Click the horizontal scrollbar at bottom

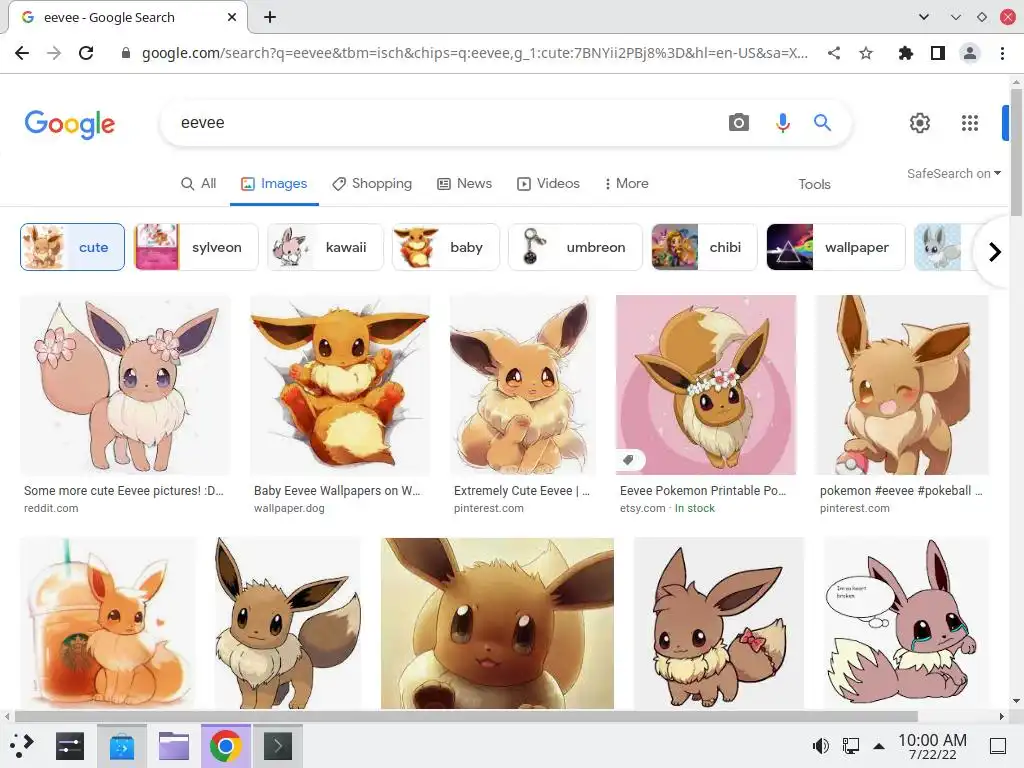pyautogui.click(x=466, y=716)
